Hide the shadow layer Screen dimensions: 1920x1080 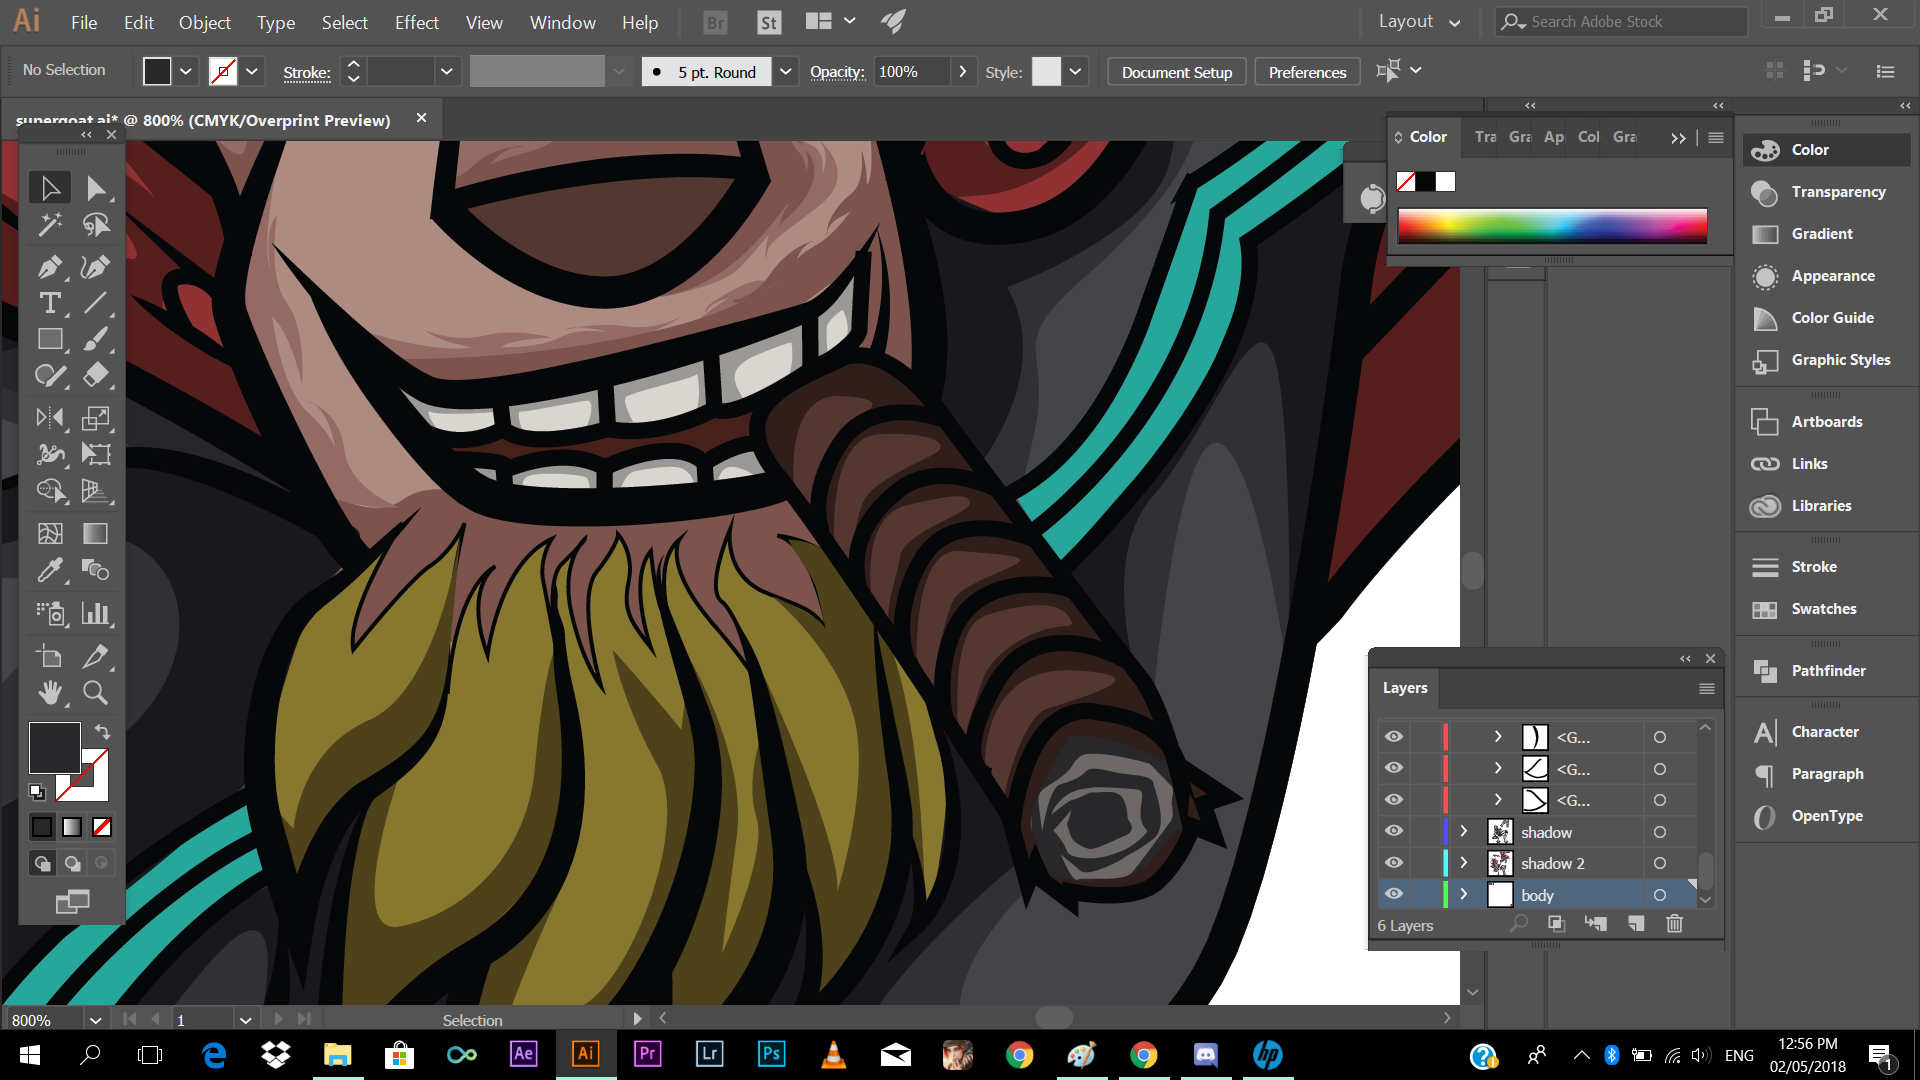click(x=1394, y=831)
